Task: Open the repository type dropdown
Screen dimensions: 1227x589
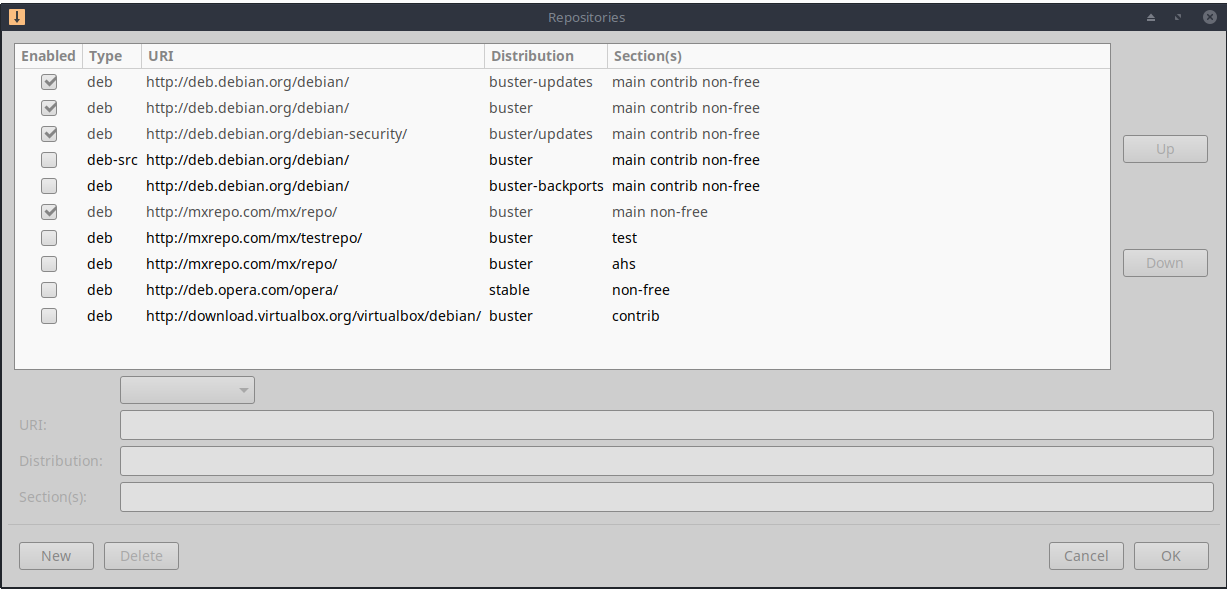Action: [187, 390]
